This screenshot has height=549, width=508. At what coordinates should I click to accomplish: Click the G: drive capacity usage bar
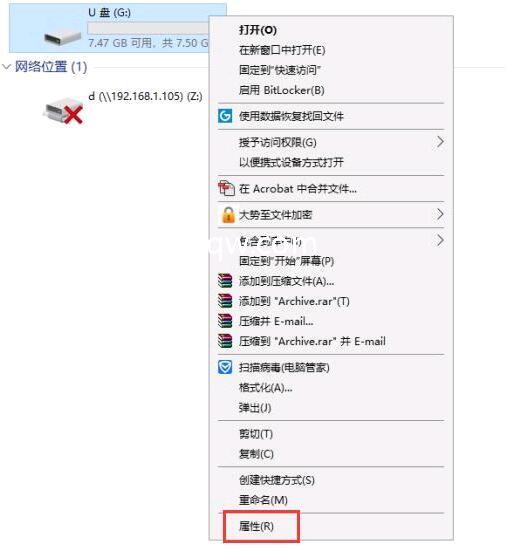[148, 28]
